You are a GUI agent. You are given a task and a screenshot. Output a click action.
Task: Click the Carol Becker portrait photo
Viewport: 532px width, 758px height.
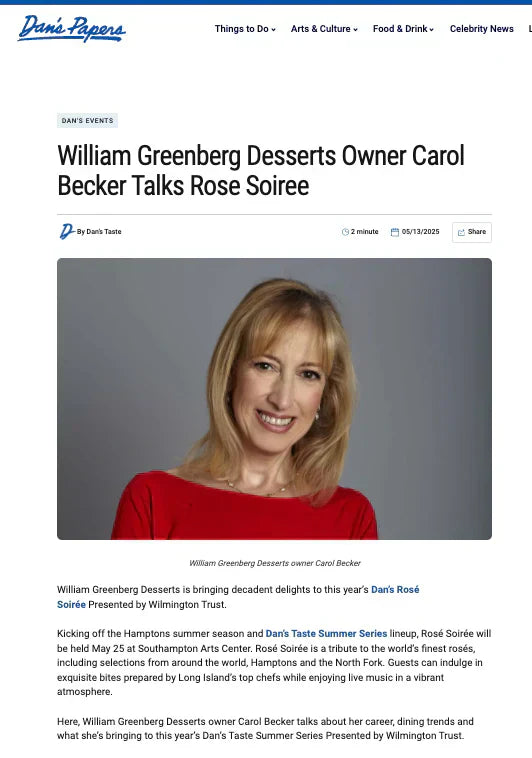click(x=274, y=399)
